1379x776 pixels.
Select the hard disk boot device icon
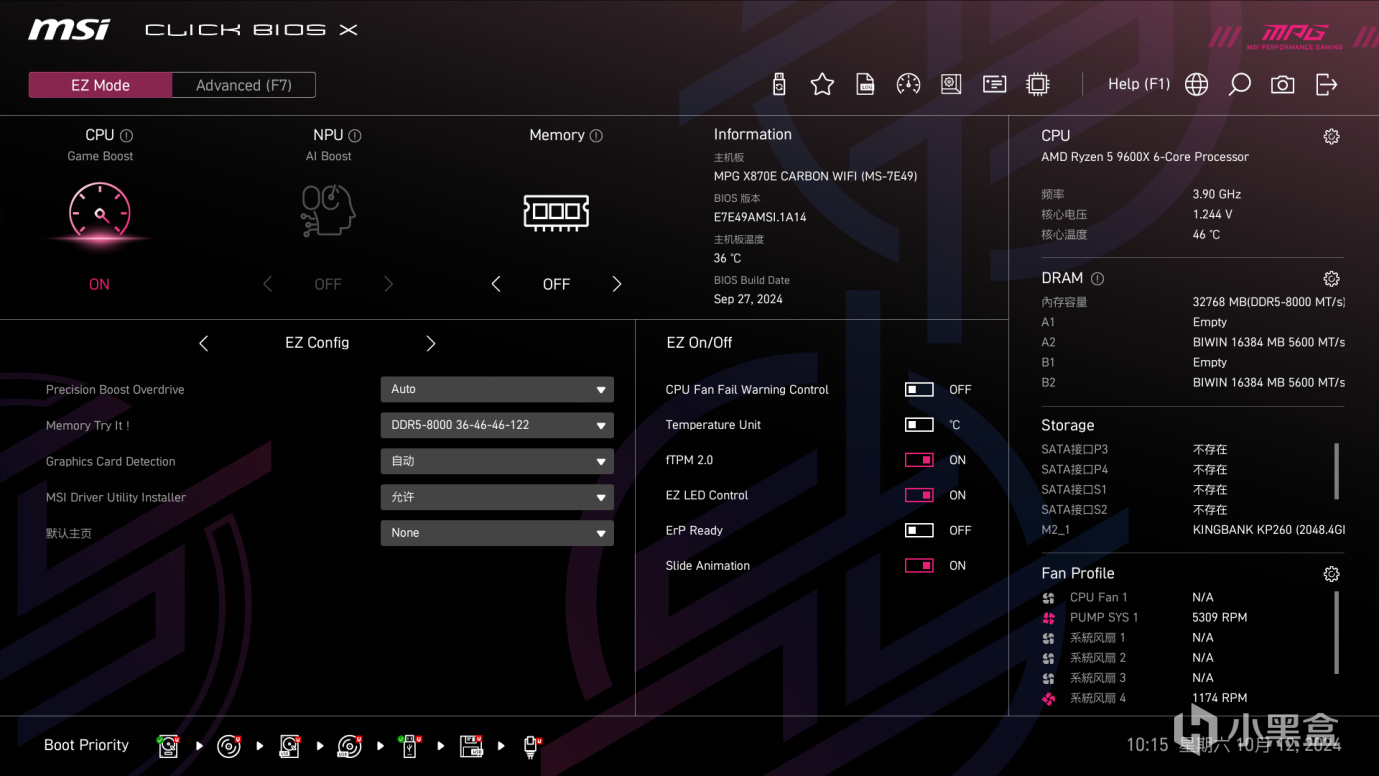[x=168, y=746]
